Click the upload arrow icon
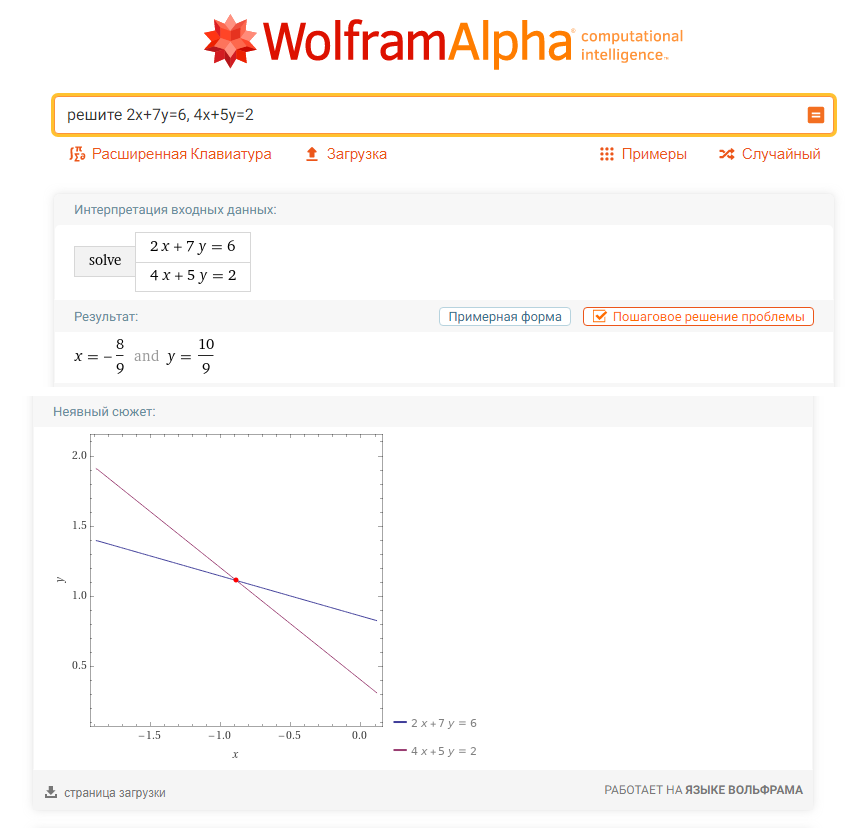868x828 pixels. coord(312,154)
